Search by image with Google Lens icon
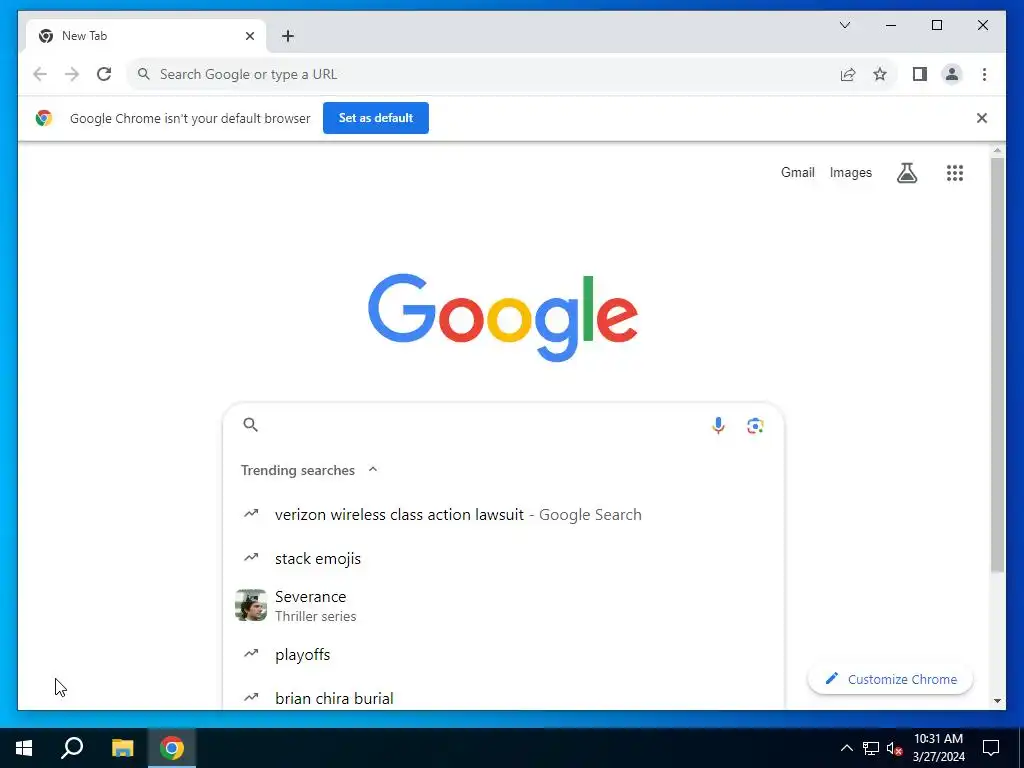This screenshot has width=1024, height=768. coord(755,425)
